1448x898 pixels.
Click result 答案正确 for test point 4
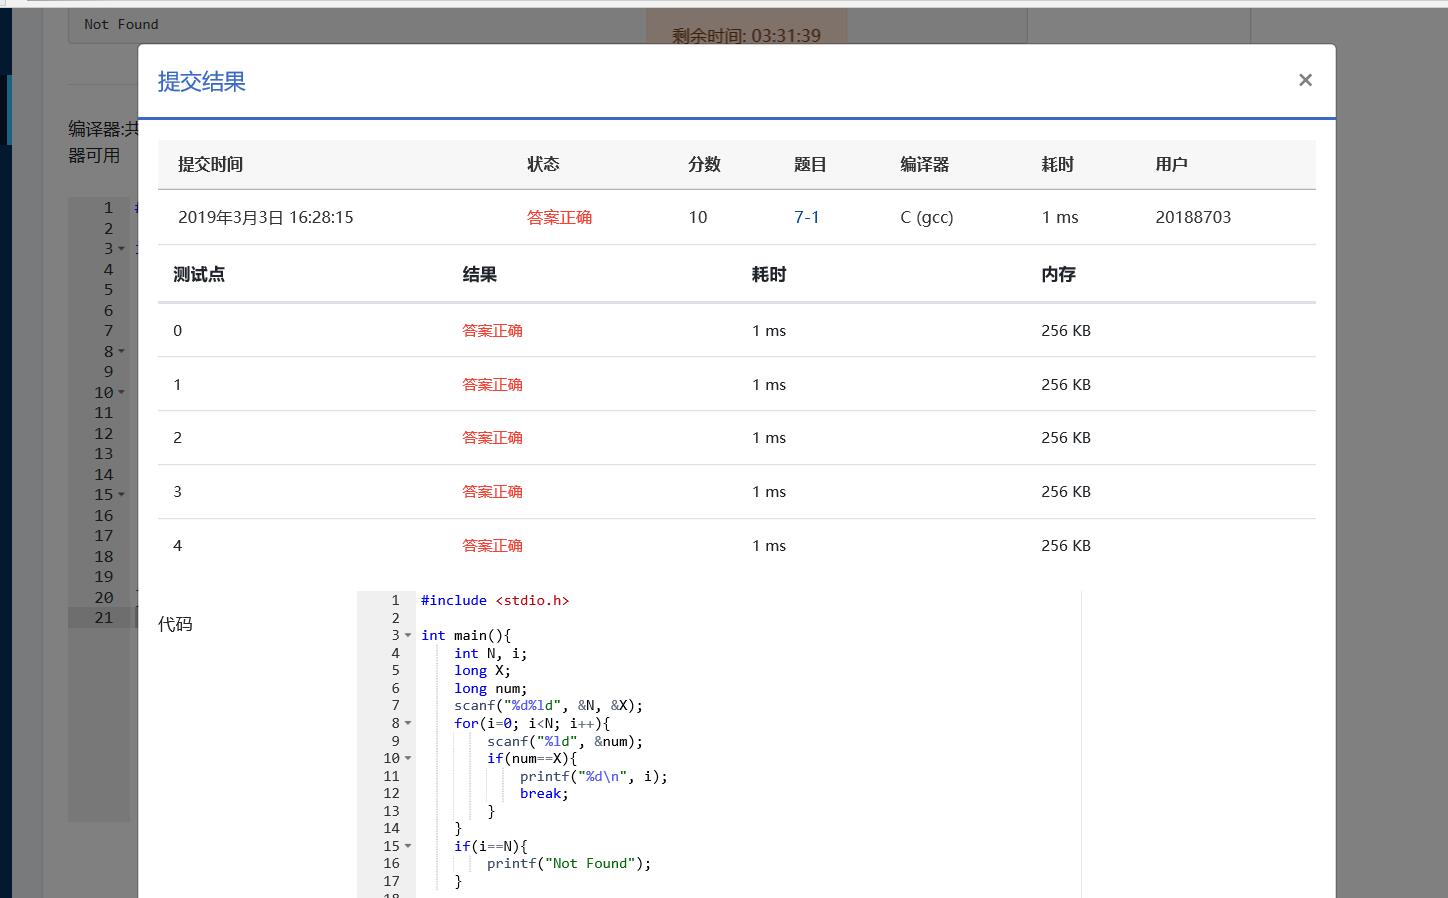pos(492,545)
